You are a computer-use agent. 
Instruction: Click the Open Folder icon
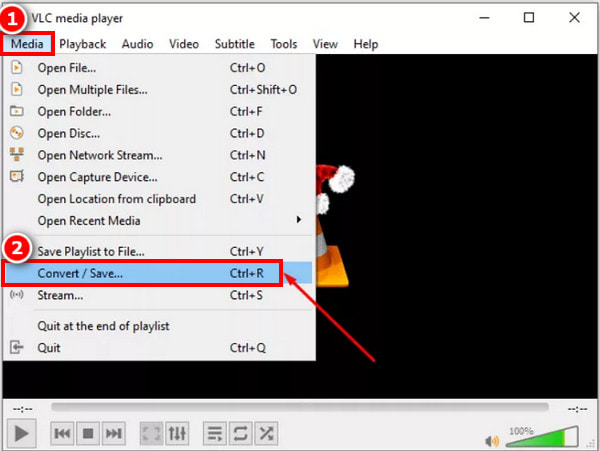tap(16, 111)
